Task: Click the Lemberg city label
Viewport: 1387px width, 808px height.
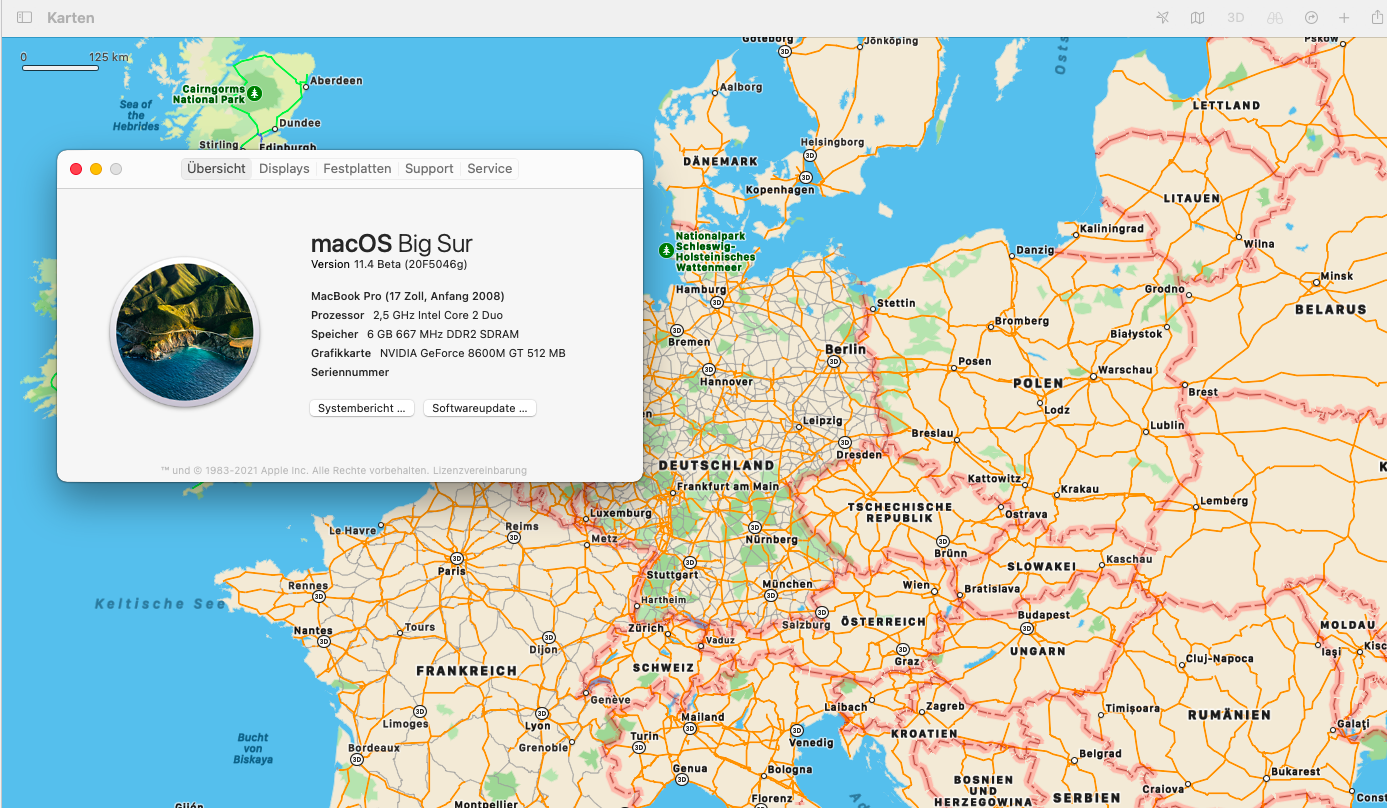Action: (x=1224, y=501)
